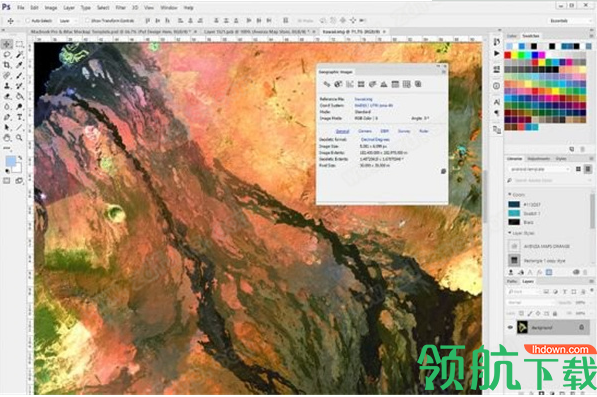Open the layer kind filter dropdown
The width and height of the screenshot is (597, 397).
(x=524, y=292)
